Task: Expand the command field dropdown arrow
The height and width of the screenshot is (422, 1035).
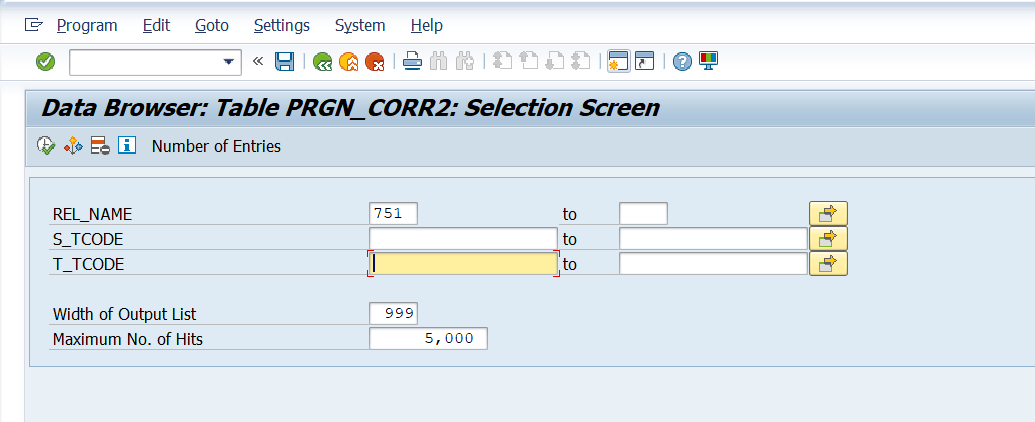Action: (x=228, y=62)
